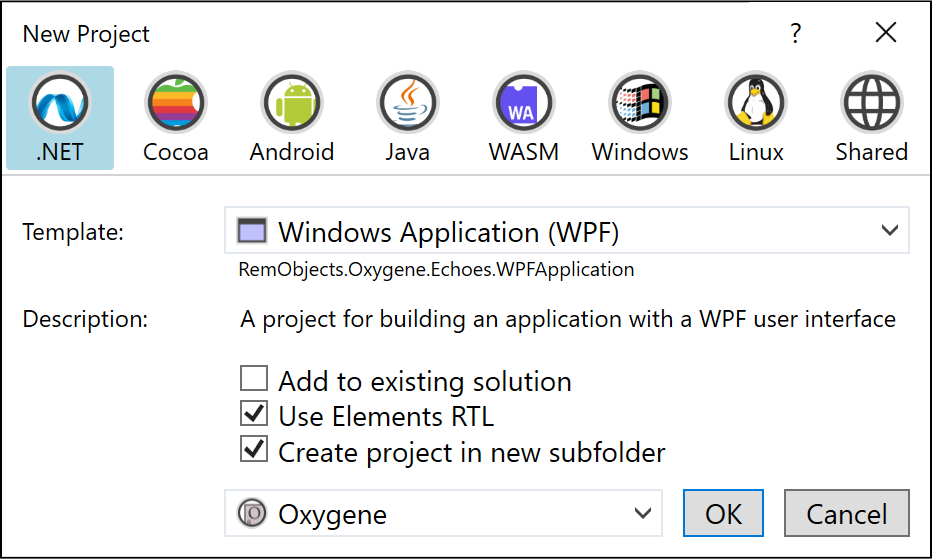Choose the Windows flag platform icon
The image size is (932, 559).
[640, 103]
